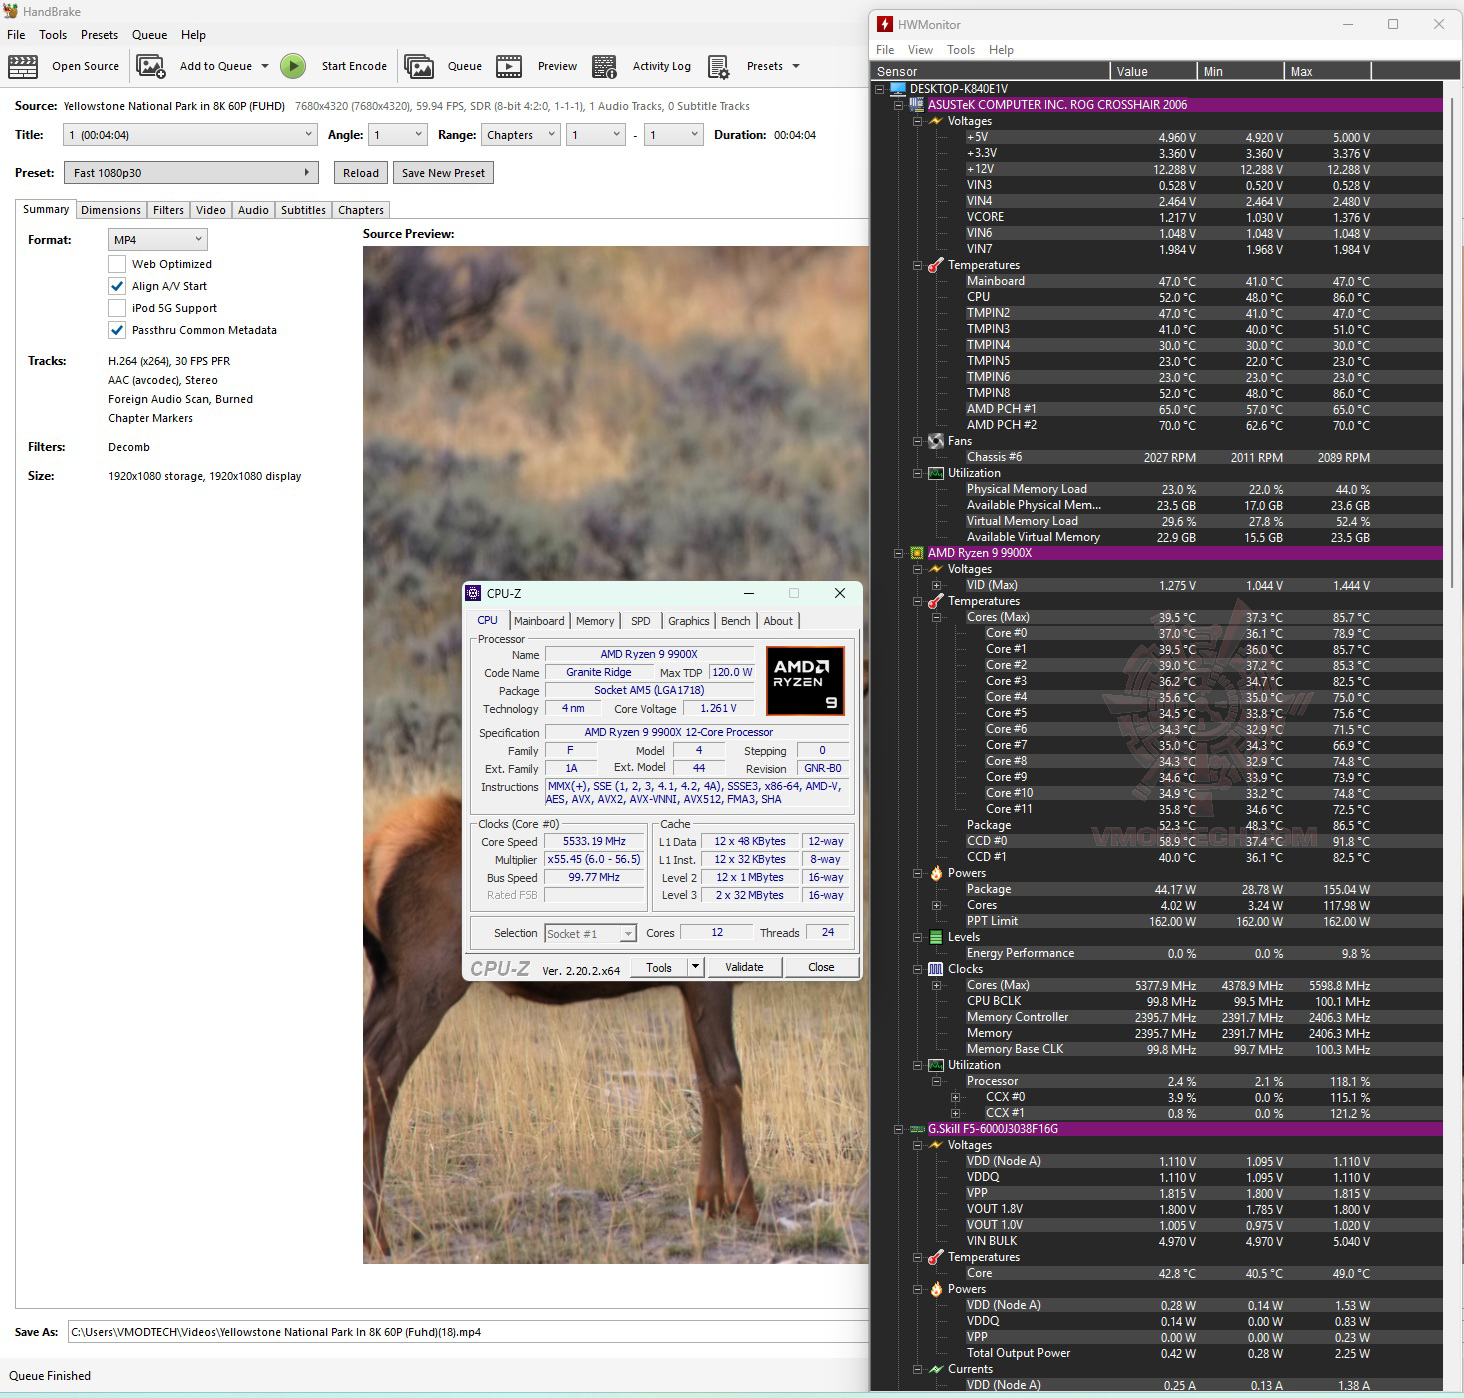Maximize the HWMonitor window
The image size is (1464, 1398).
coord(1393,24)
